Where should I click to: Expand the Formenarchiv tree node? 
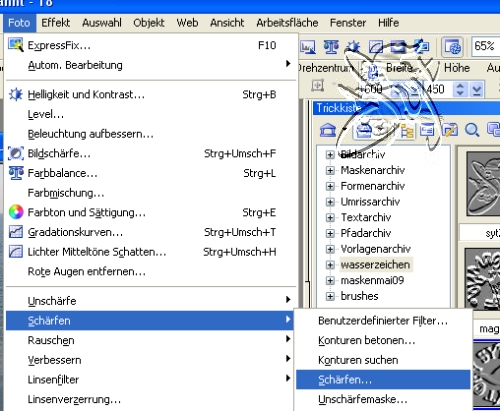point(330,186)
